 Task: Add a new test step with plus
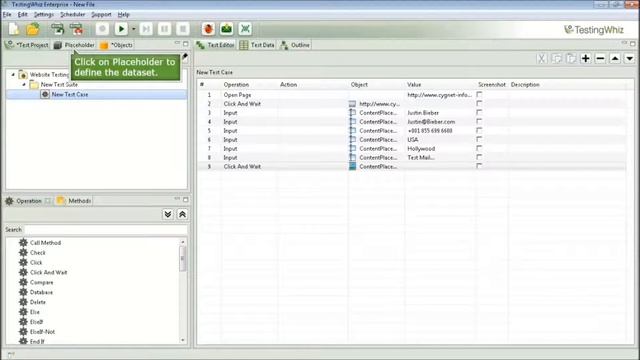click(x=586, y=58)
